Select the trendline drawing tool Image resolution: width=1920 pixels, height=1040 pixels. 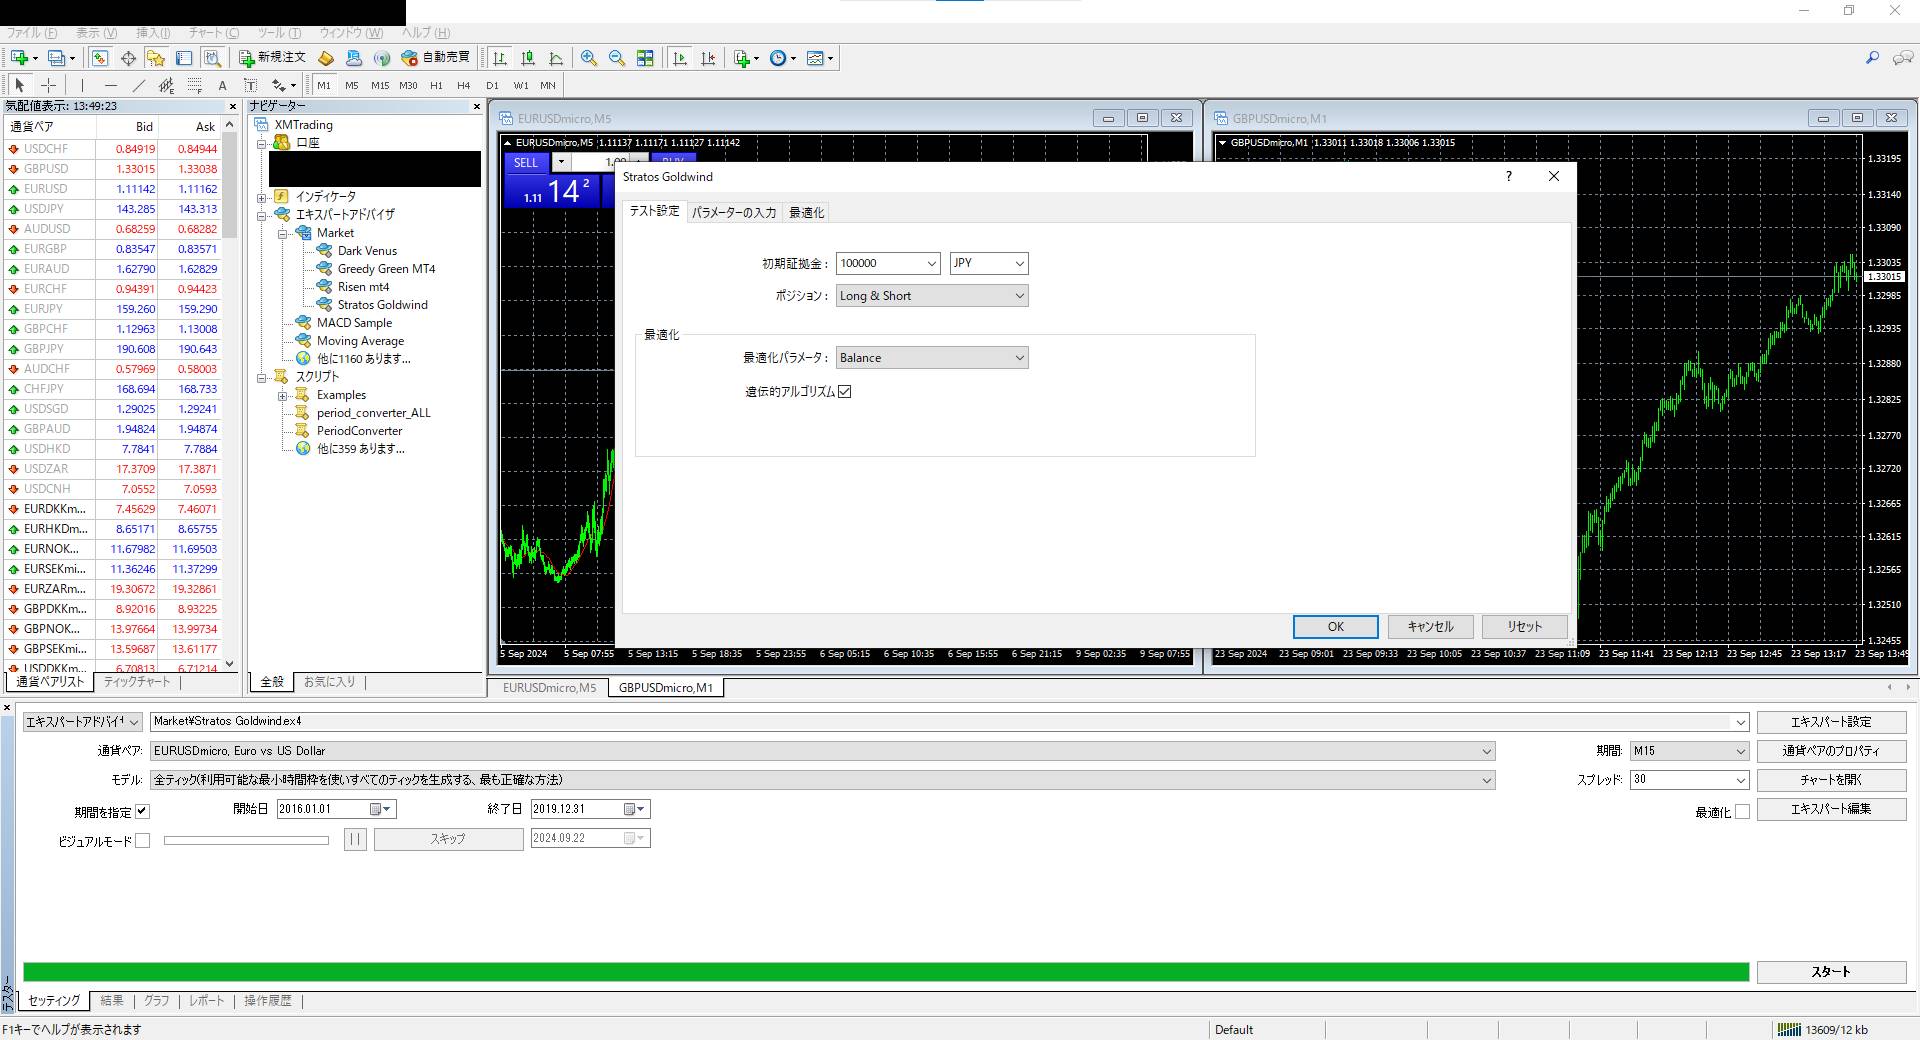point(138,85)
